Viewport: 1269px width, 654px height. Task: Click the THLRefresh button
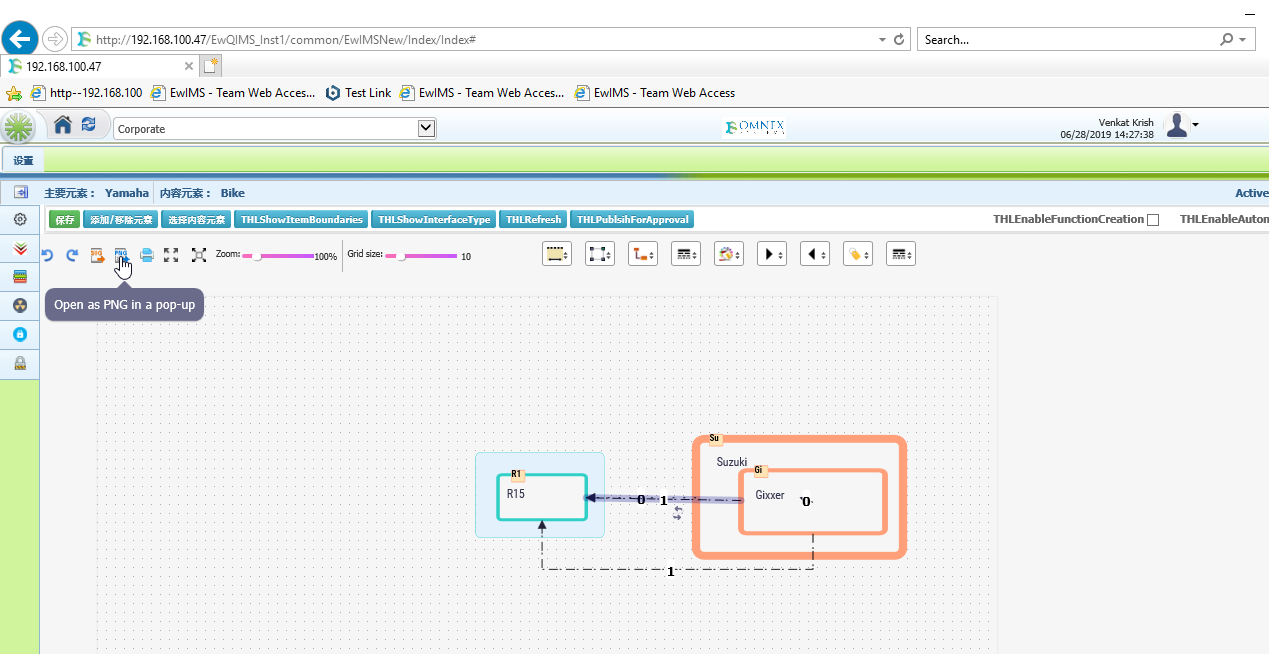(x=533, y=219)
